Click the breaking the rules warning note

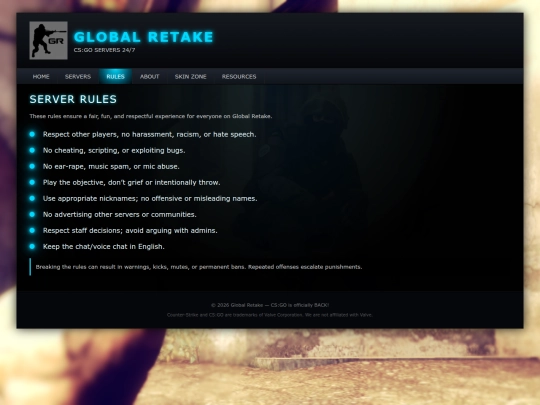click(x=199, y=267)
